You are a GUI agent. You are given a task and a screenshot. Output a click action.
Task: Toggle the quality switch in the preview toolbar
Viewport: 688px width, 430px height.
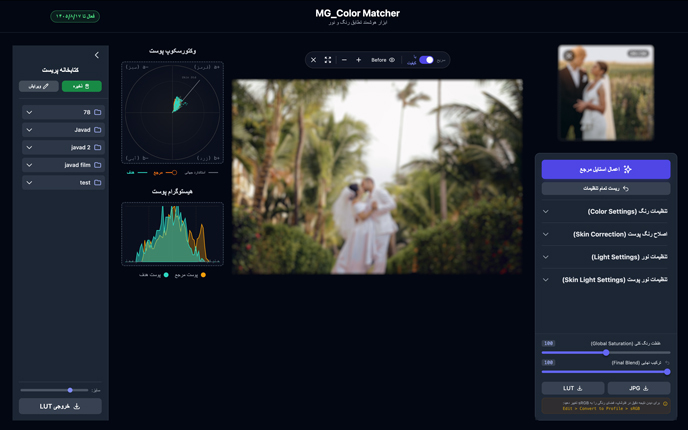(x=426, y=60)
